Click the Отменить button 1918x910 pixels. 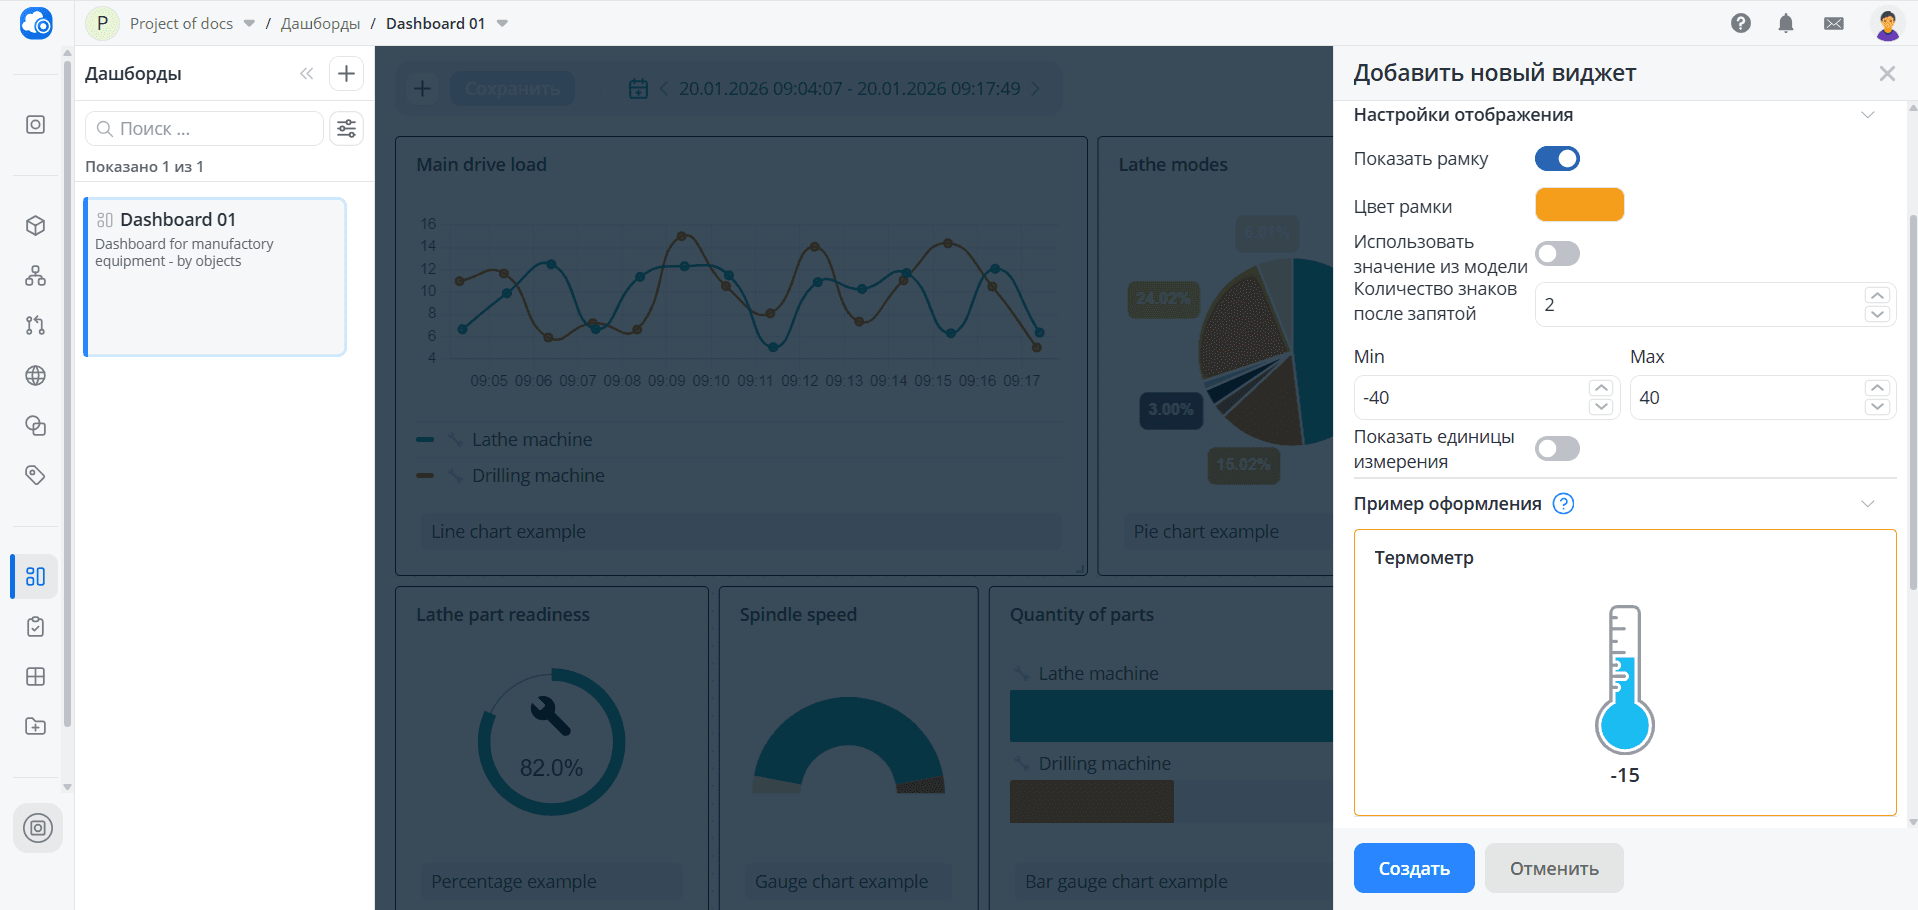tap(1553, 868)
